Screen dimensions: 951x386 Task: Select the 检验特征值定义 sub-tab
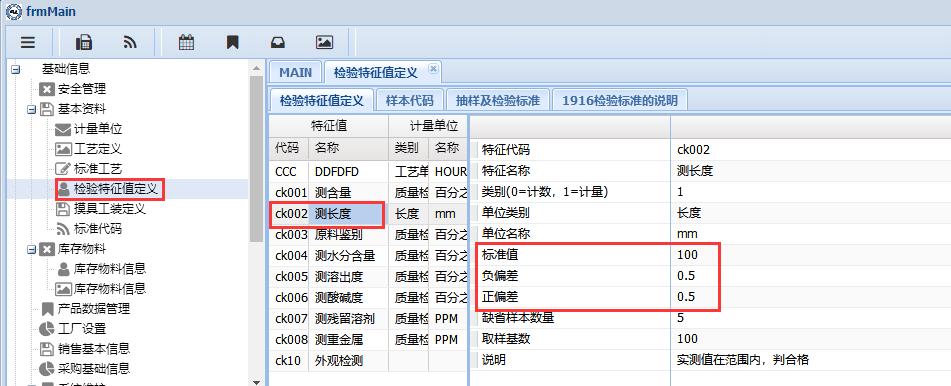click(x=321, y=101)
